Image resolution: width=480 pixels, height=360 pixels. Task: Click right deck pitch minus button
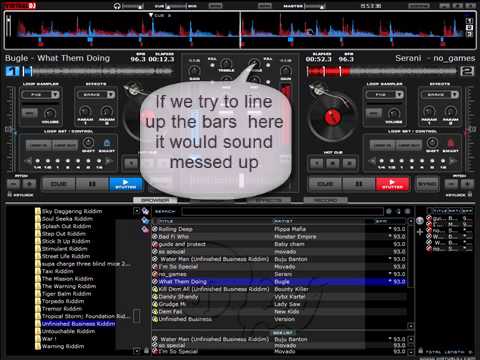451,184
